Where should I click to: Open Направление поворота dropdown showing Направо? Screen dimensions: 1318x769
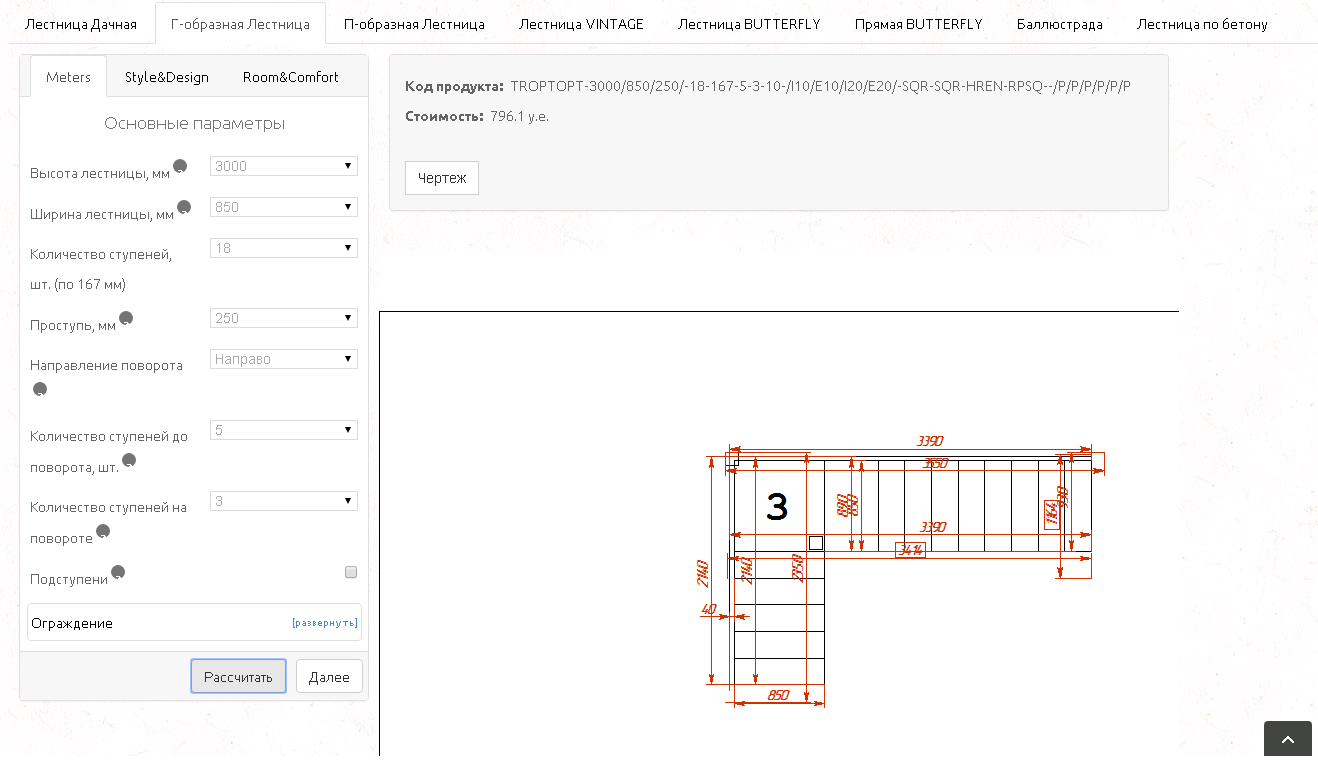click(284, 359)
